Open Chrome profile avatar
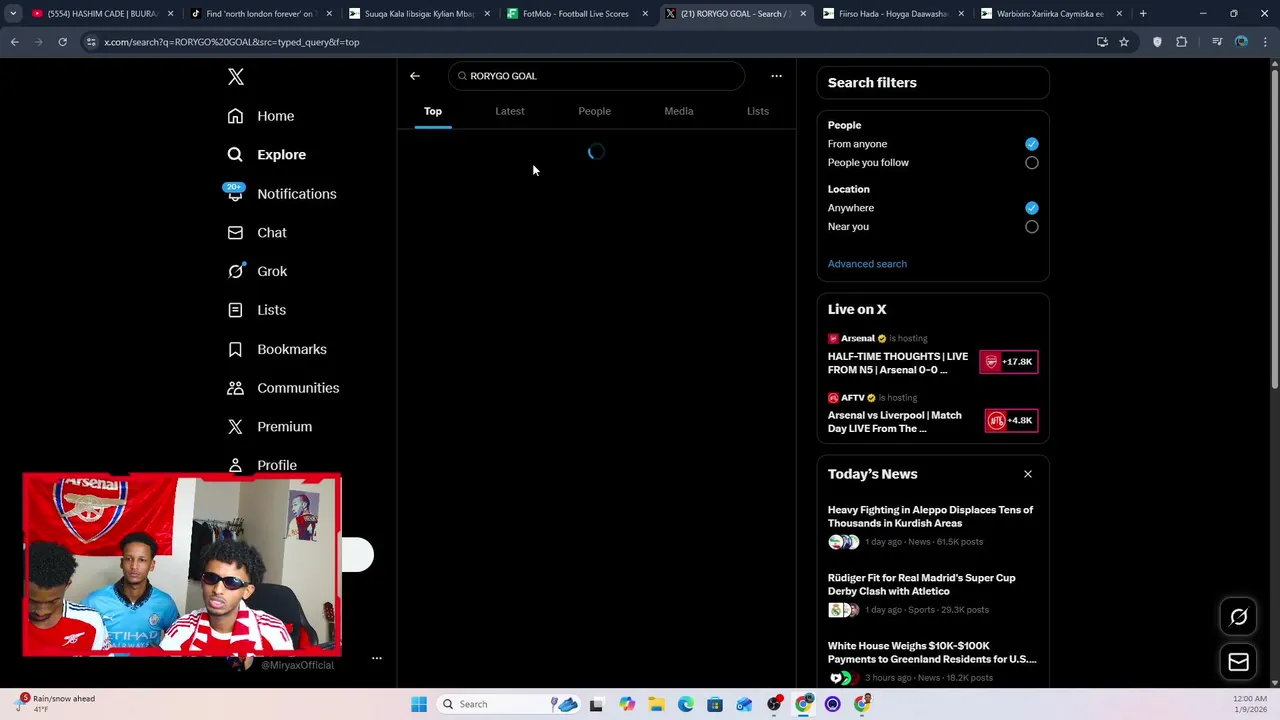1280x720 pixels. (x=1241, y=42)
